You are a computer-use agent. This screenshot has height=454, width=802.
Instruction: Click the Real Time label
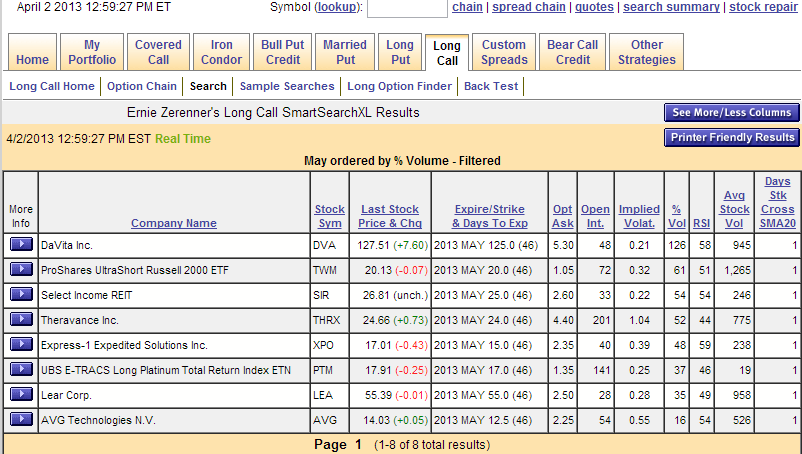coord(183,139)
